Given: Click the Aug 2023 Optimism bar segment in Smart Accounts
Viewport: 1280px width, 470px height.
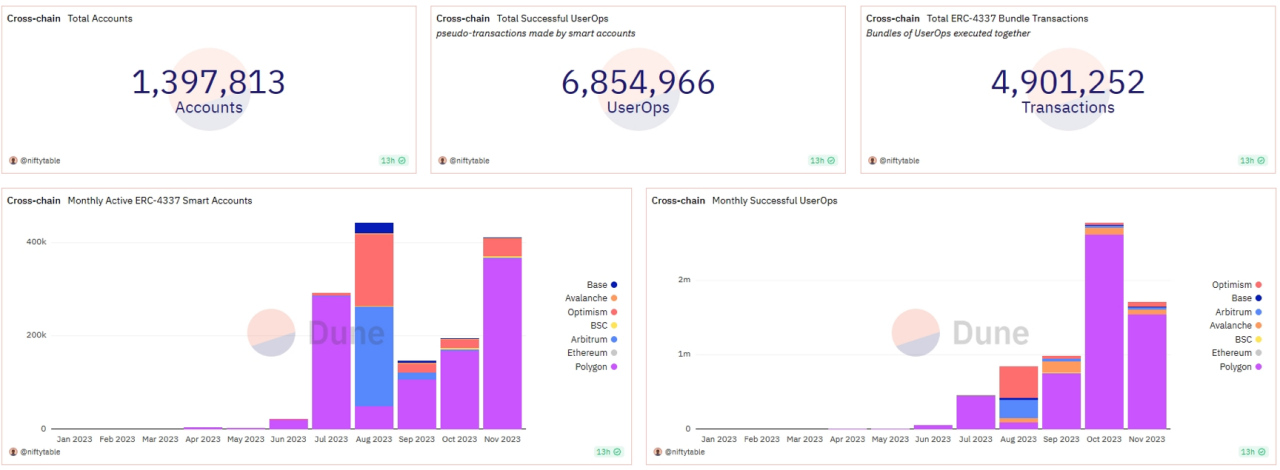Looking at the screenshot, I should pyautogui.click(x=374, y=269).
